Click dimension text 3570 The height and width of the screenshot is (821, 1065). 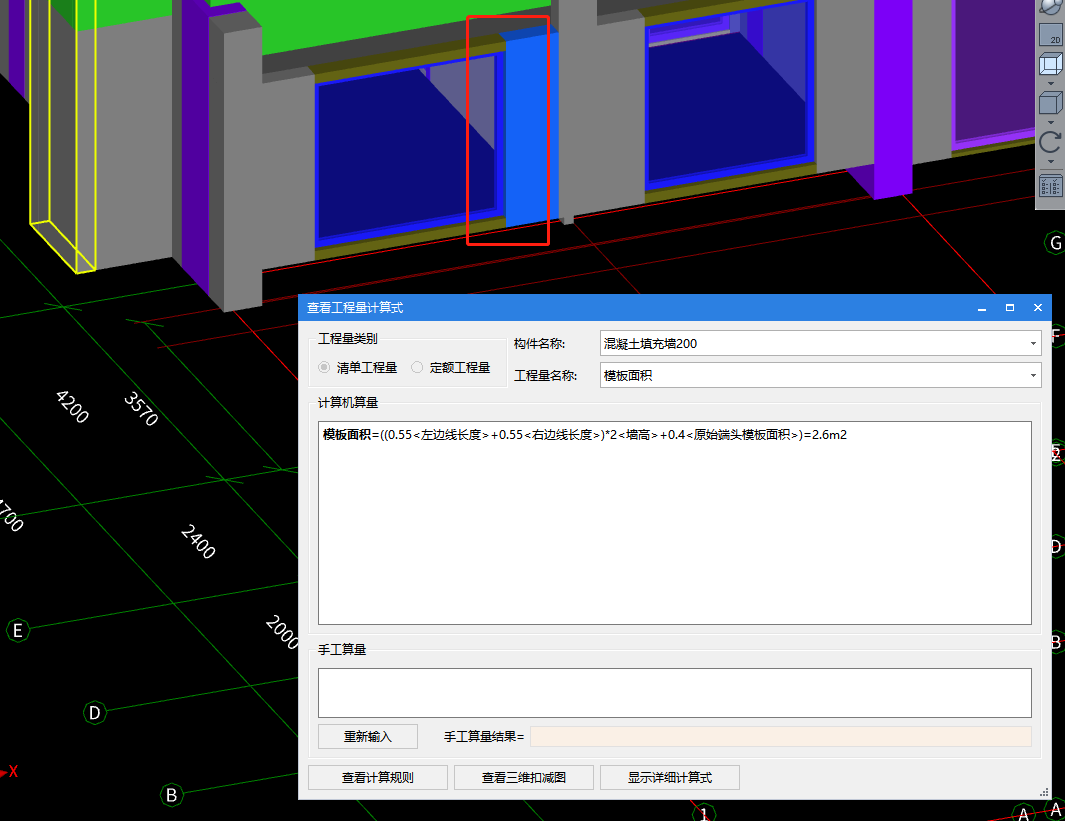141,409
